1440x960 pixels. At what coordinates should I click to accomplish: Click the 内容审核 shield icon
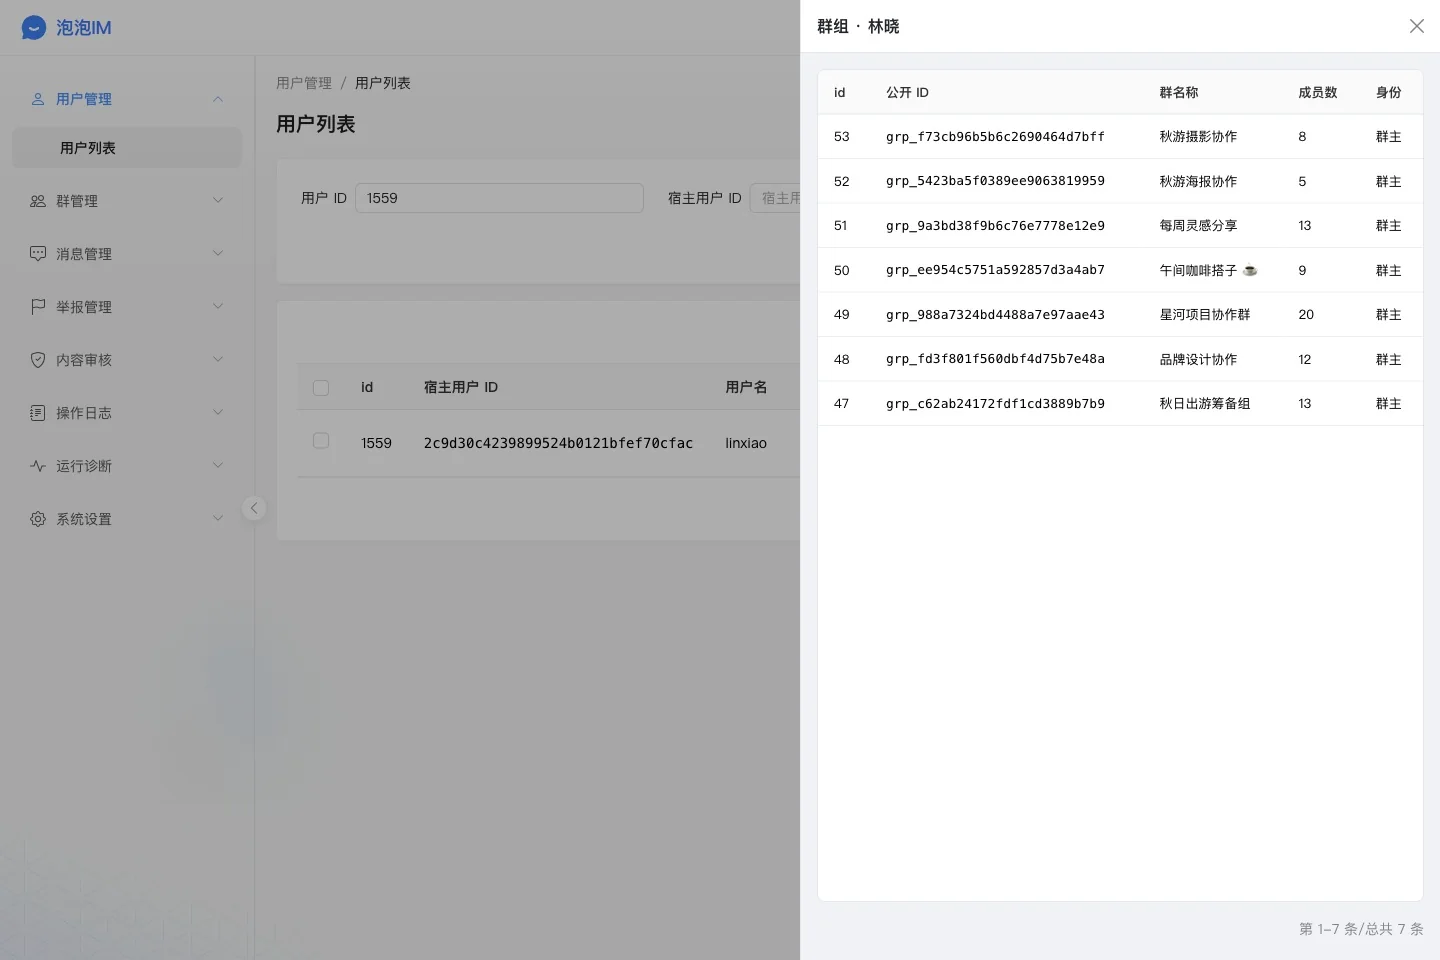point(38,360)
